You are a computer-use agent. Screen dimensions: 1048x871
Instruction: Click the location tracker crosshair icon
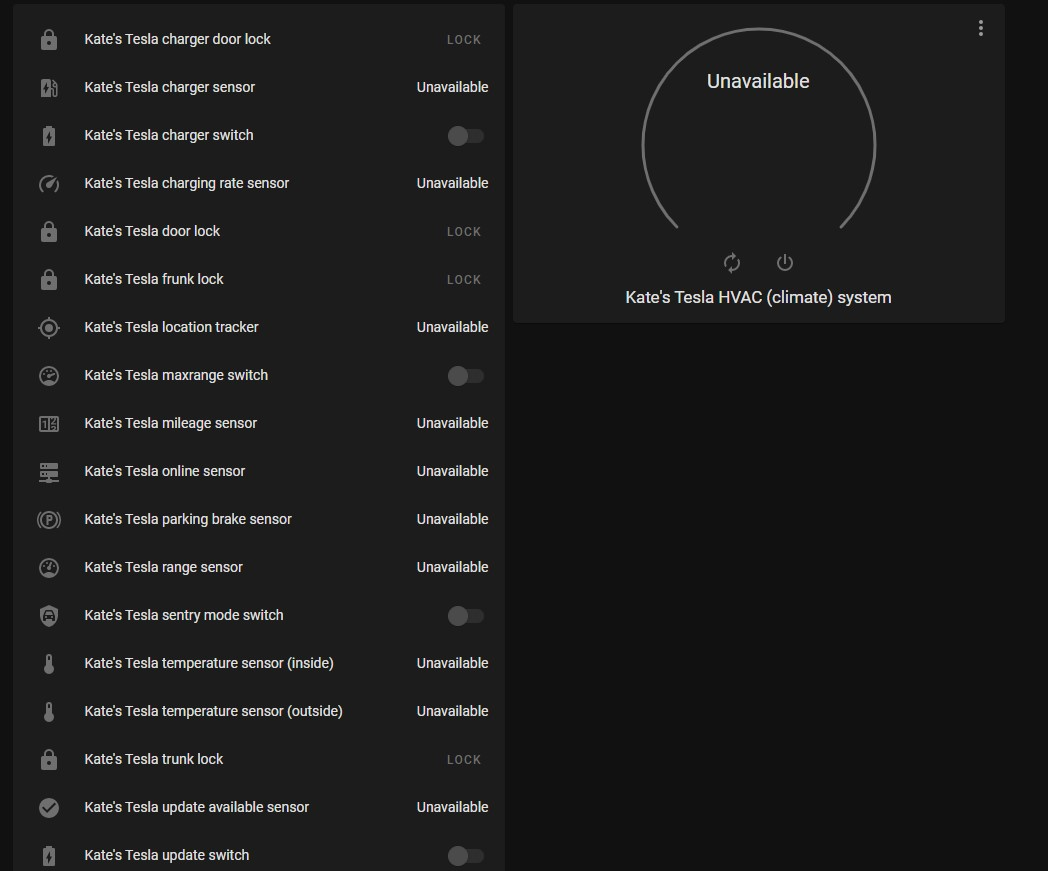point(49,328)
